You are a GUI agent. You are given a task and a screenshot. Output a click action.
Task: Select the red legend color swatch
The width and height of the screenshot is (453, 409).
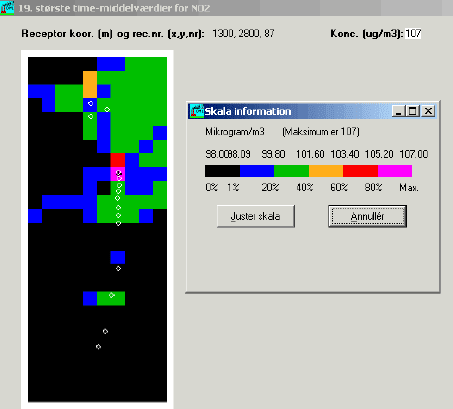pyautogui.click(x=360, y=171)
